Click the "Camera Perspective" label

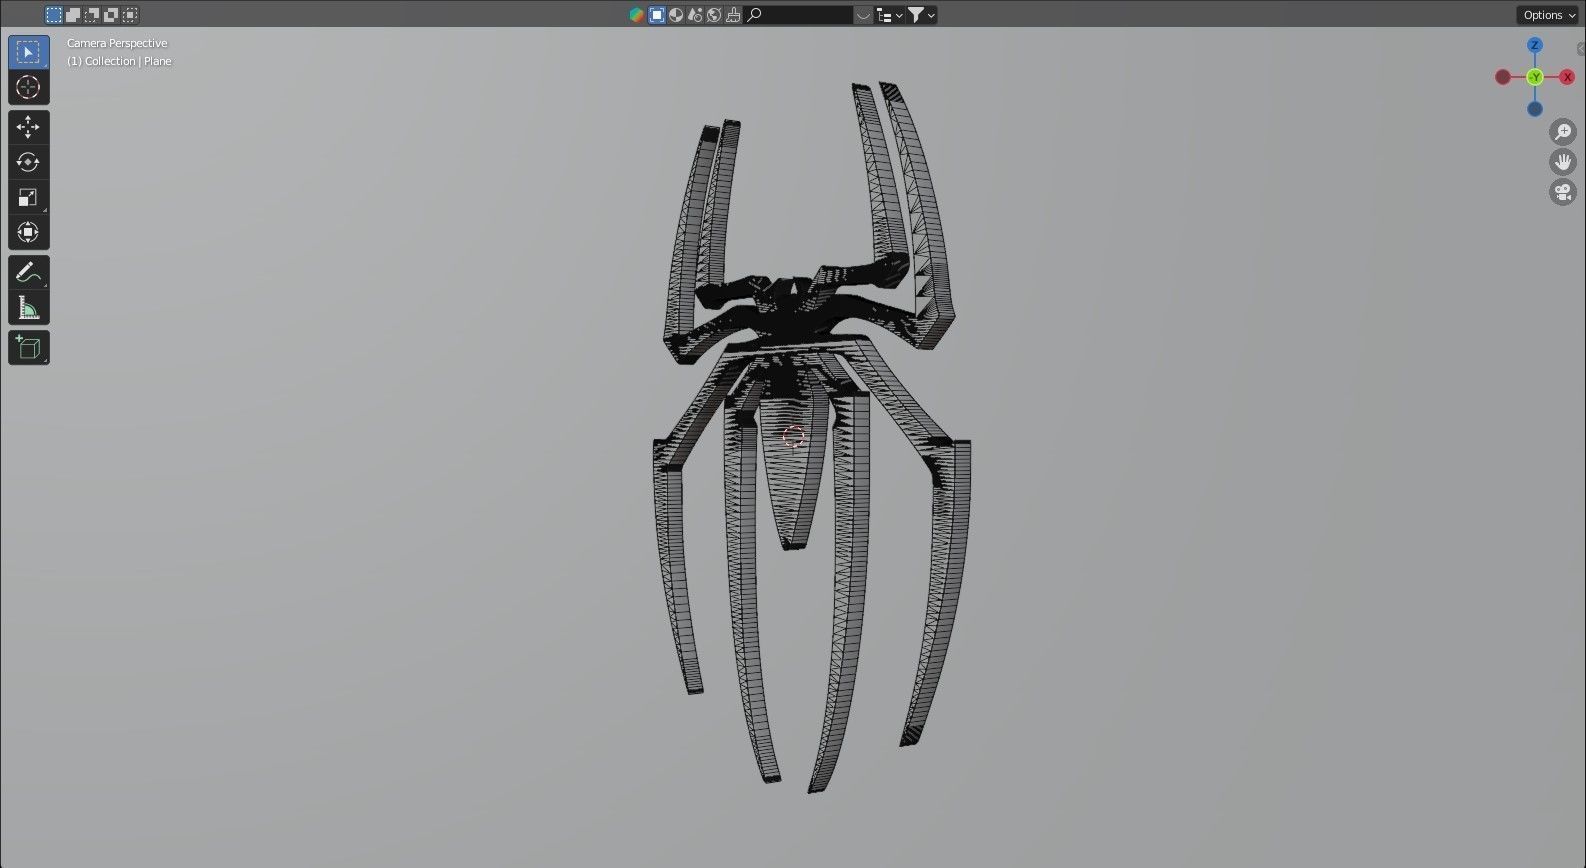(117, 43)
